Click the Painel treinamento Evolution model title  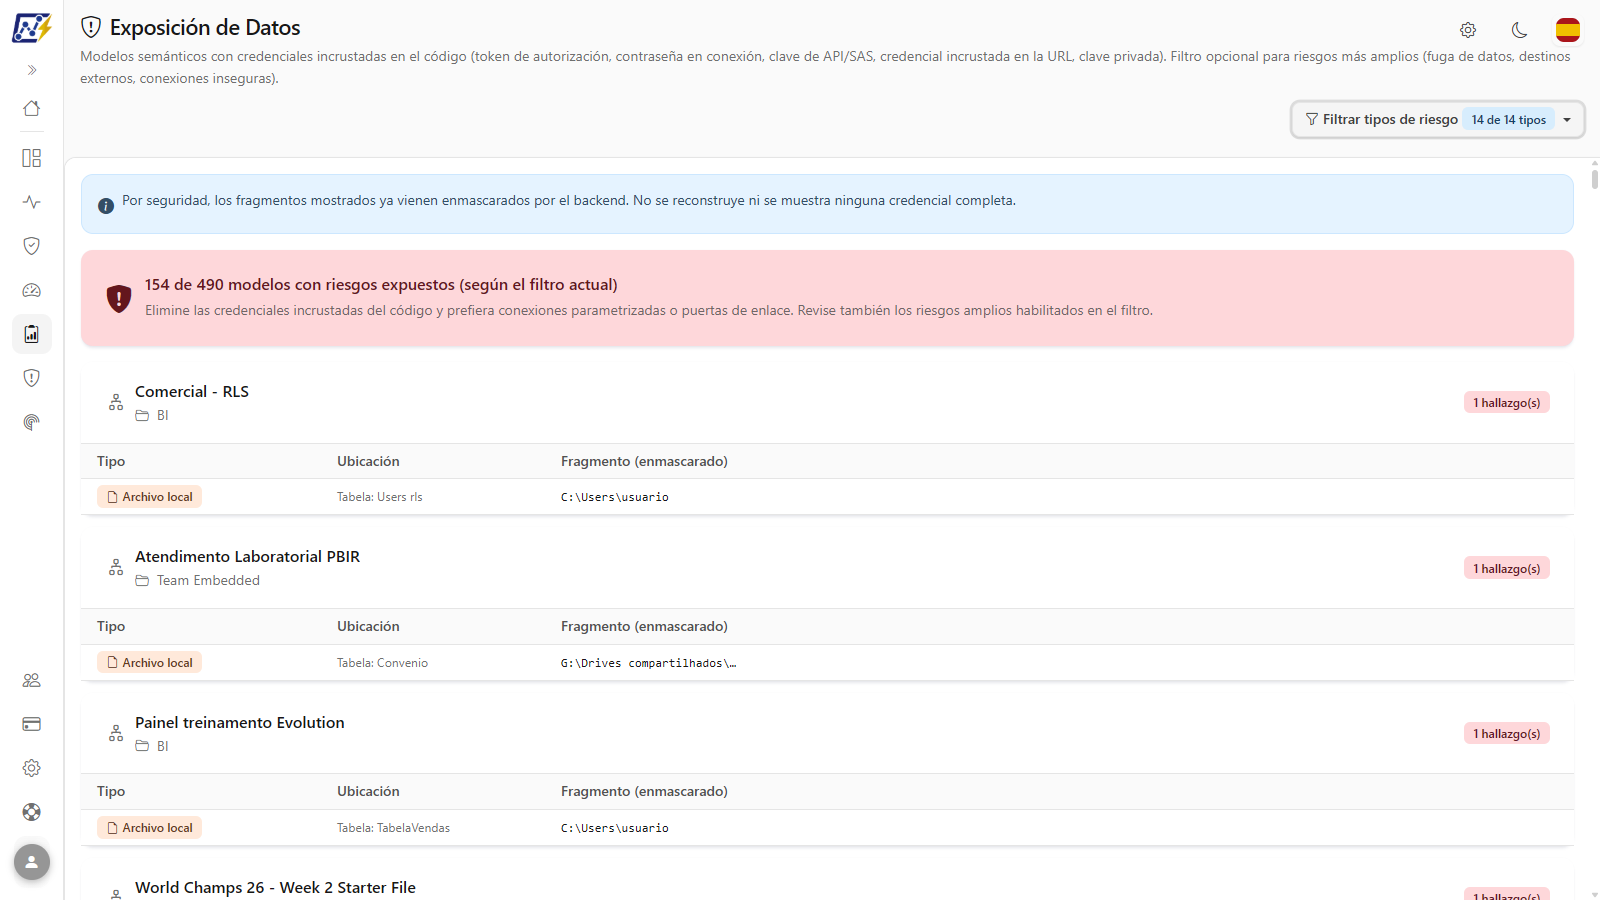click(x=240, y=723)
